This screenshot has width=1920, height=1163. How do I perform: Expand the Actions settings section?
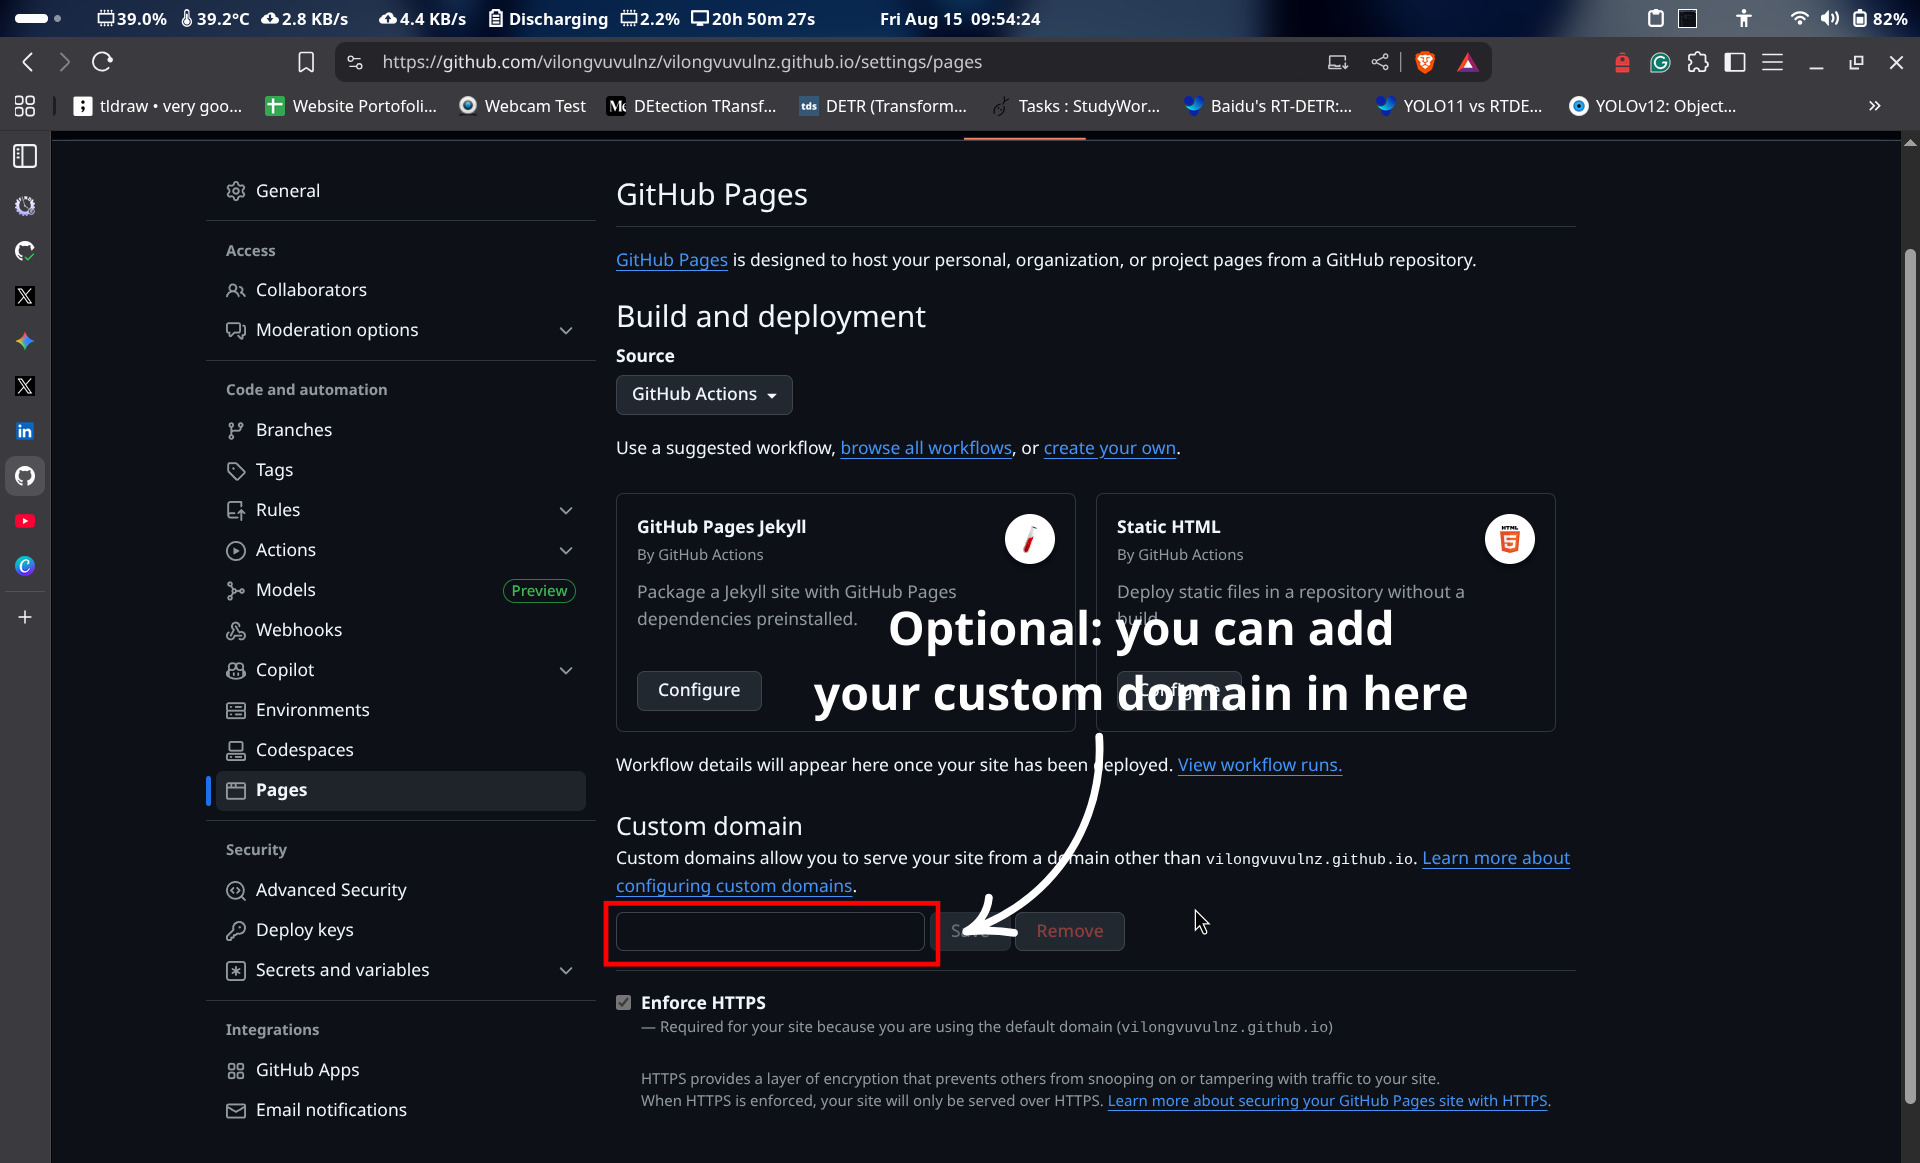(x=566, y=550)
